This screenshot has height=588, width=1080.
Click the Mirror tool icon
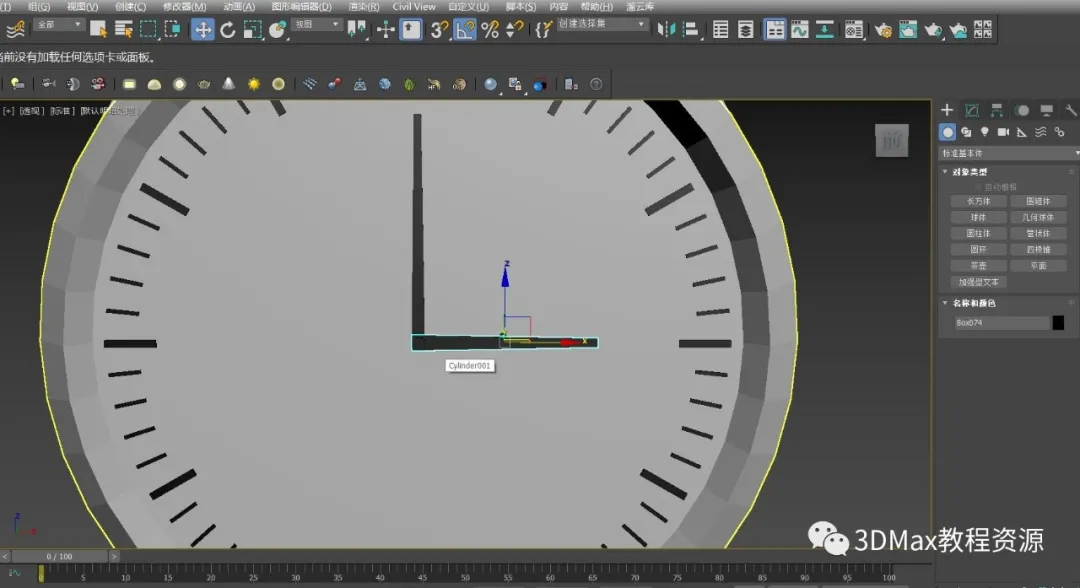[x=665, y=30]
